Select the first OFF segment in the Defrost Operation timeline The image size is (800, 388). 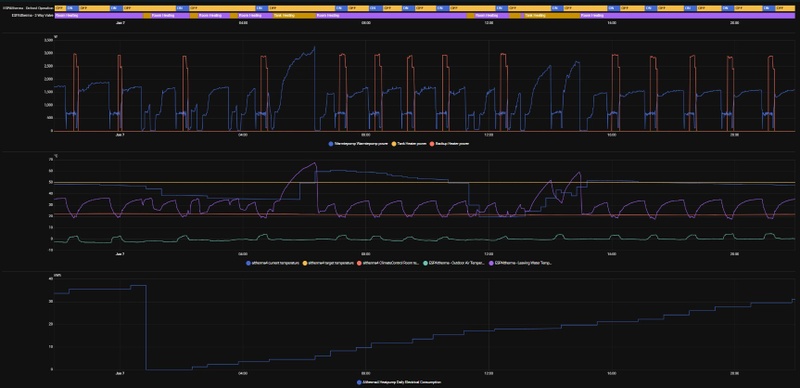[x=60, y=8]
